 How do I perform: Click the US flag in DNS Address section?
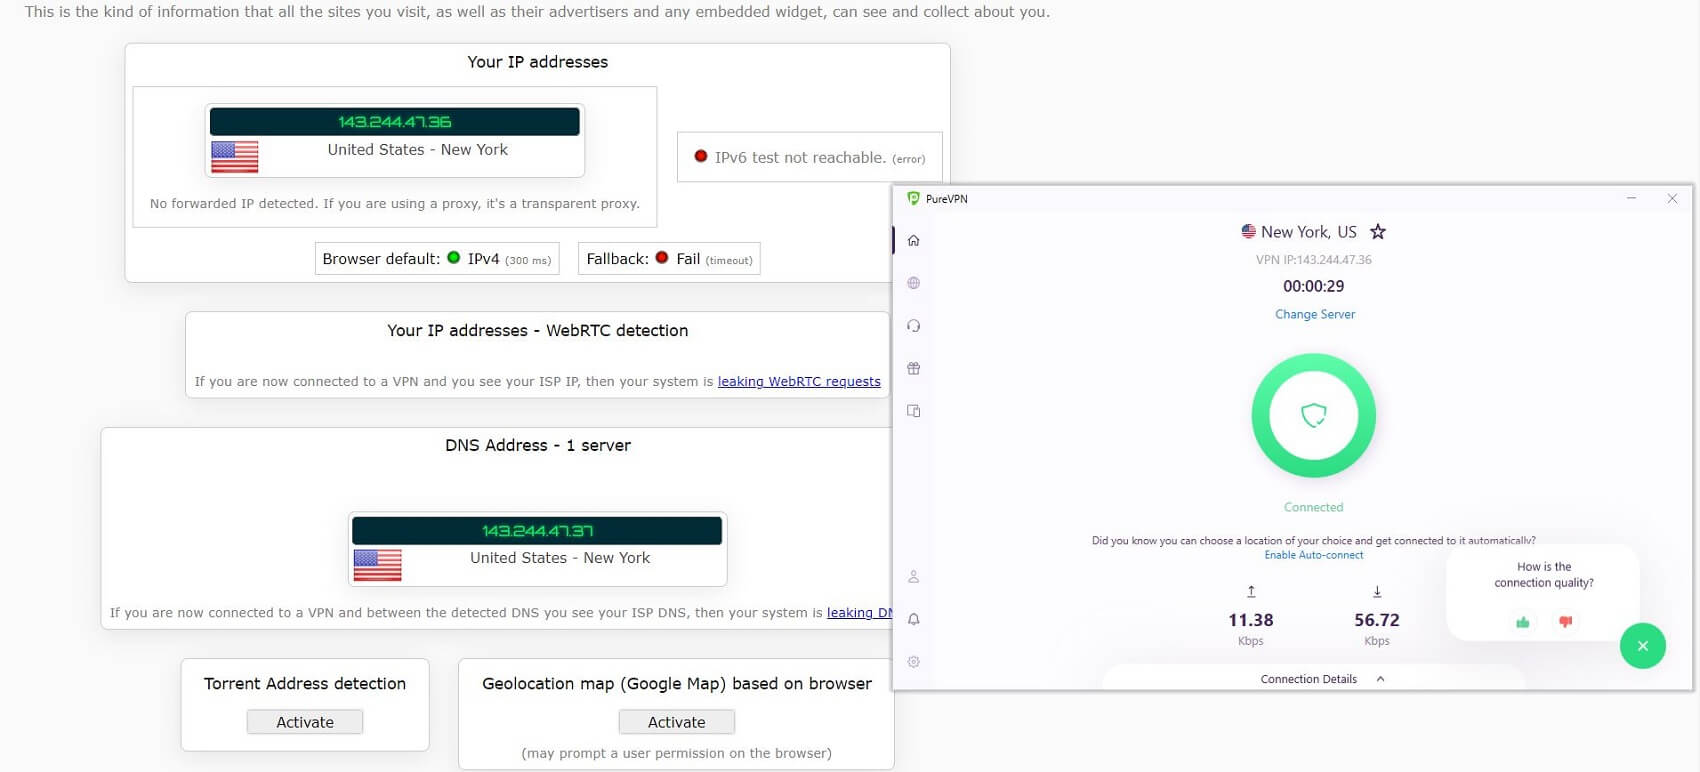[x=378, y=566]
